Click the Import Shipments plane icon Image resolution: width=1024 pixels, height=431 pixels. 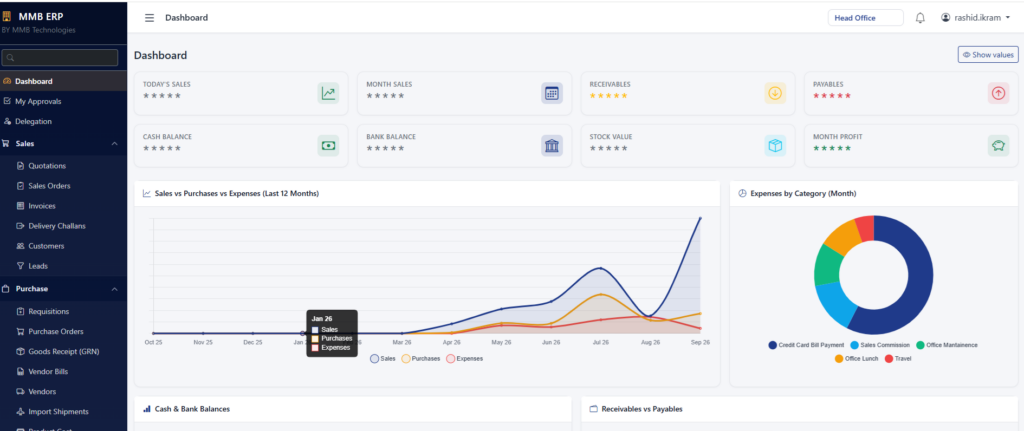[x=20, y=412]
